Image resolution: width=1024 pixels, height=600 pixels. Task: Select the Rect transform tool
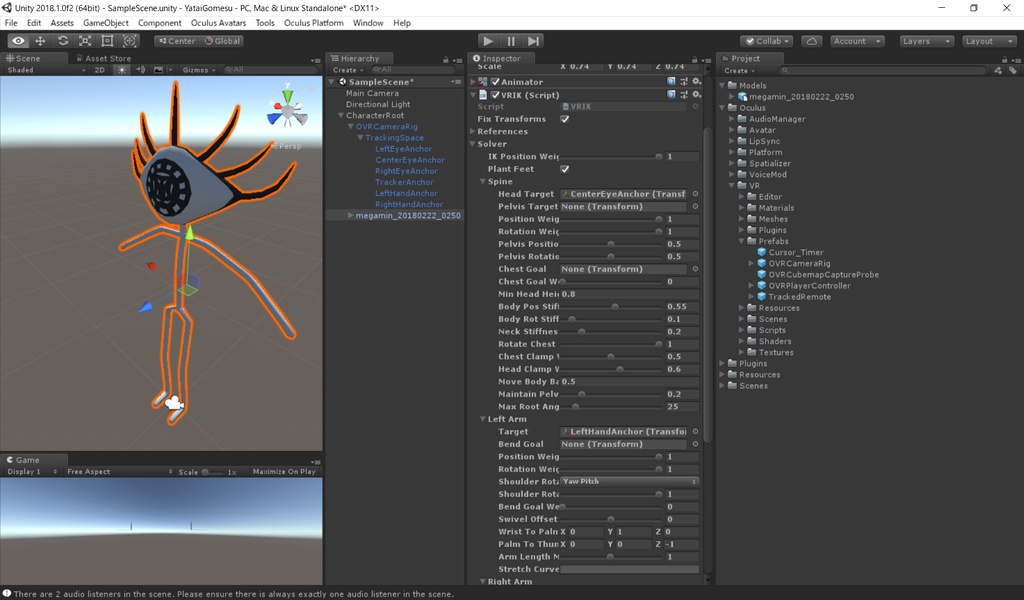coord(107,41)
